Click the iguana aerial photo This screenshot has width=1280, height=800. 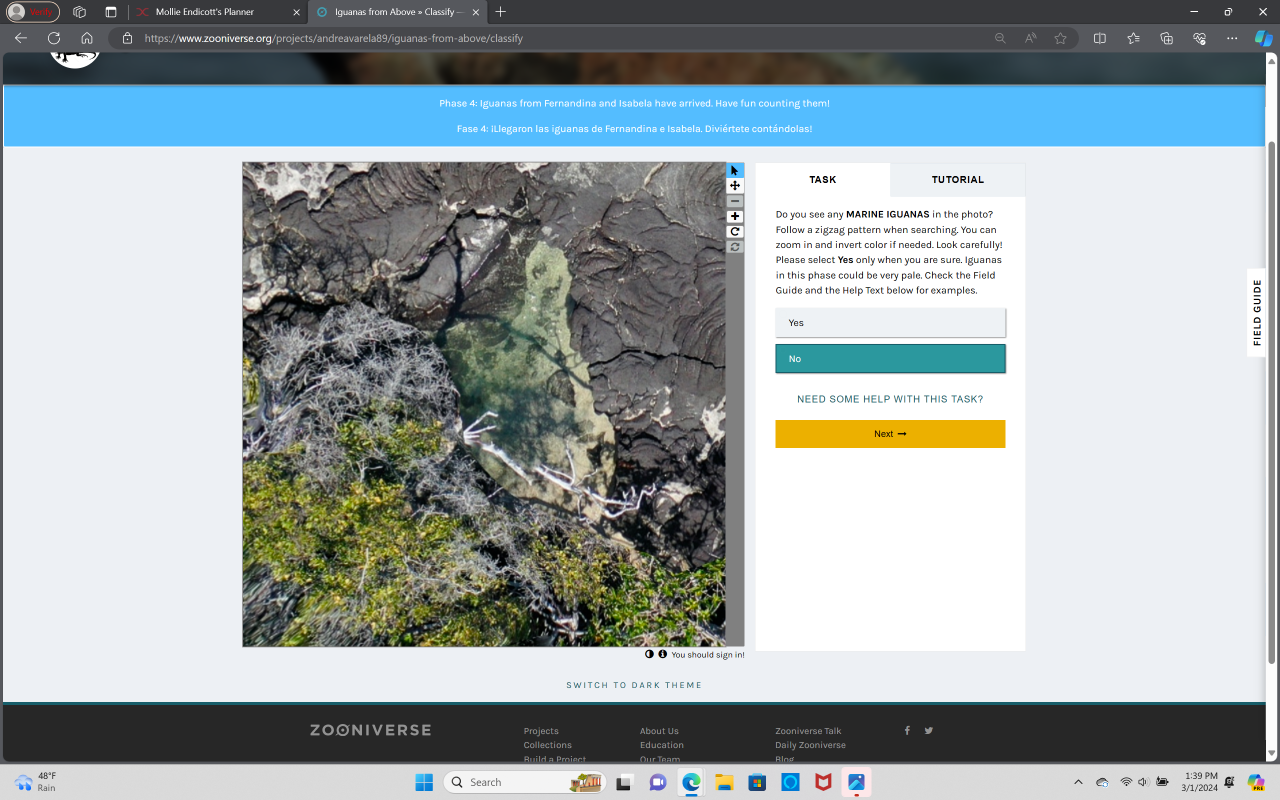pos(484,404)
